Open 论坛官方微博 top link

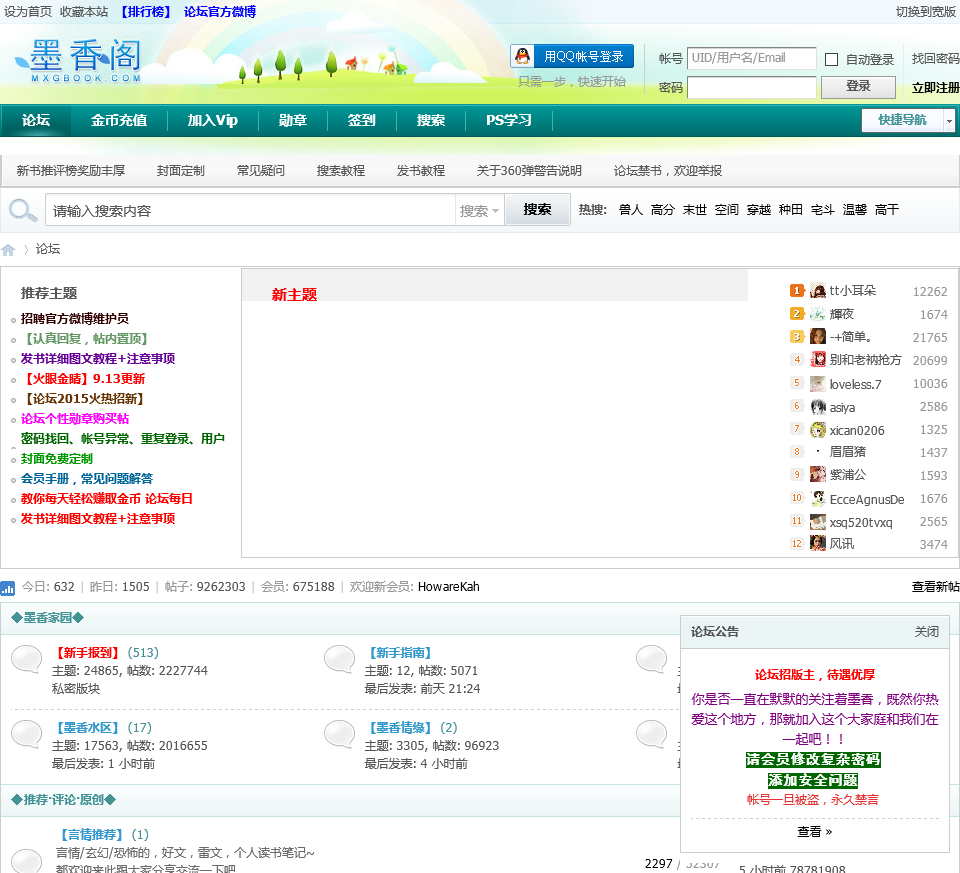(220, 12)
